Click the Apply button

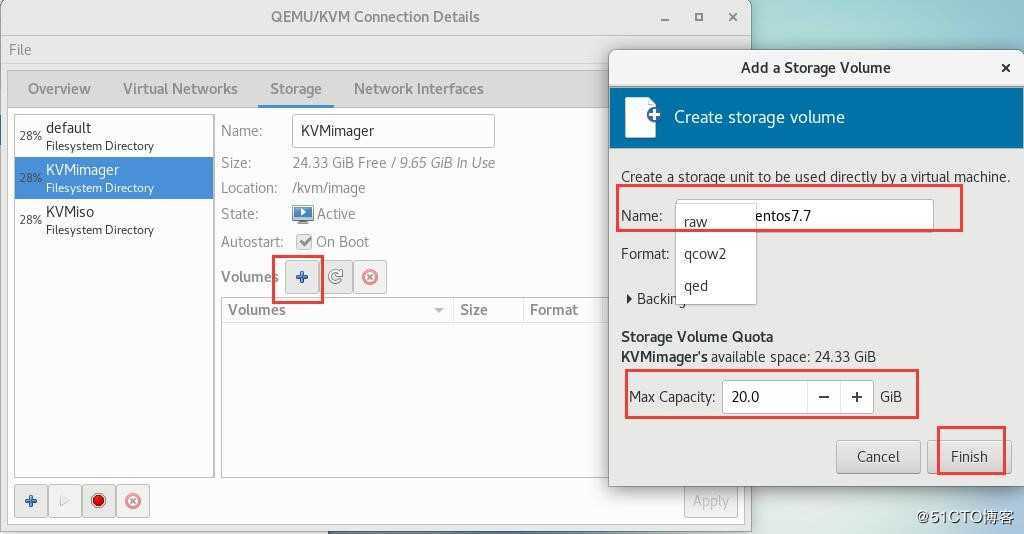click(711, 501)
